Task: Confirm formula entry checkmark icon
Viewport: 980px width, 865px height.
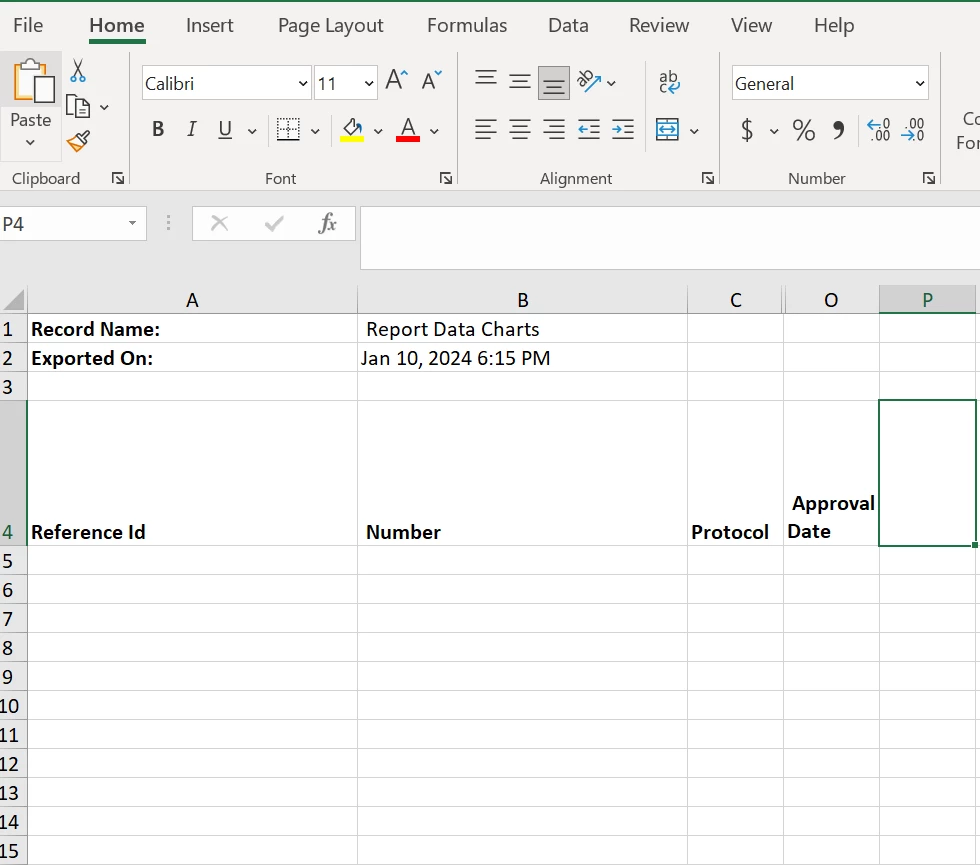Action: (274, 223)
